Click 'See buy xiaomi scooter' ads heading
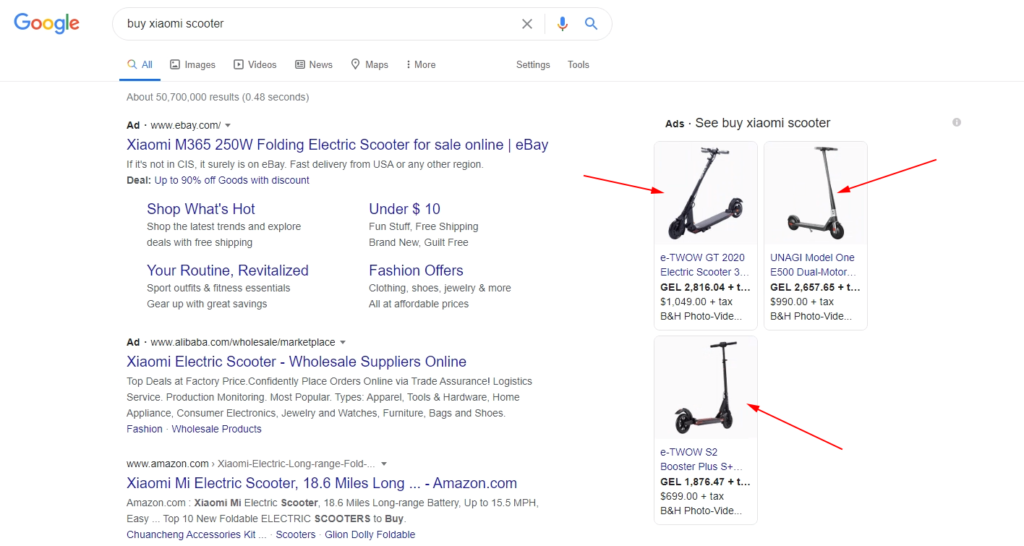1024x546 pixels. coord(762,123)
